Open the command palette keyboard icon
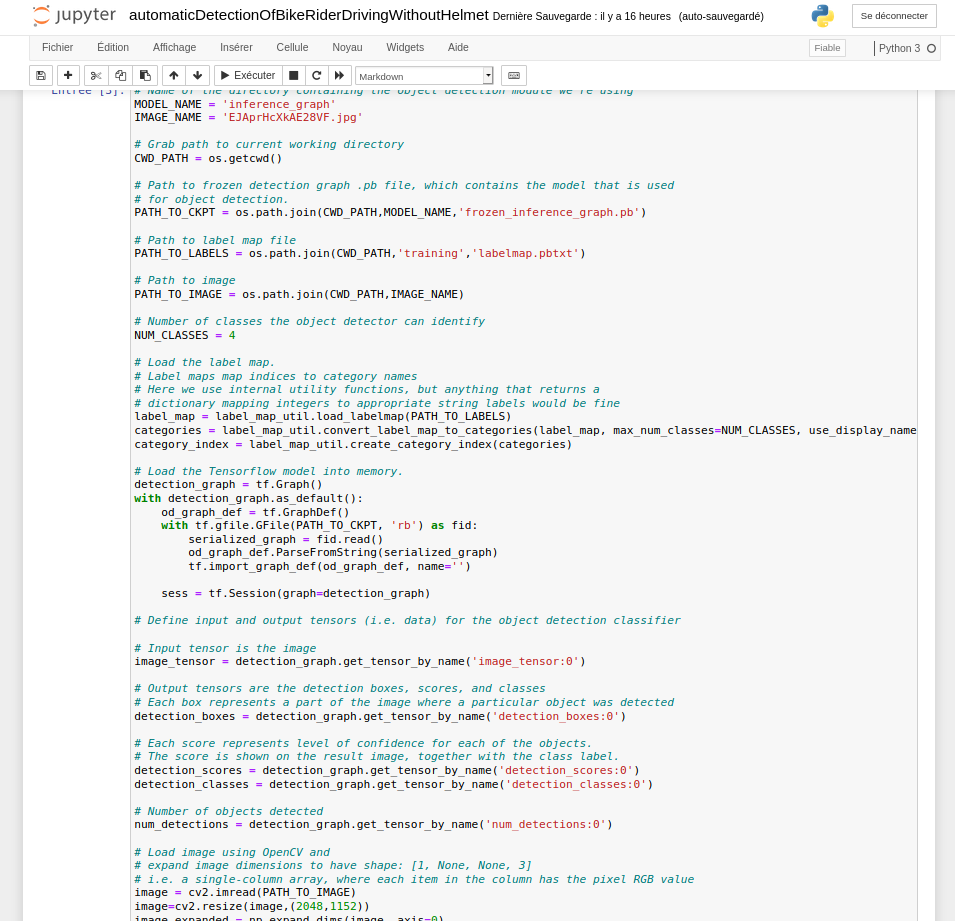 point(514,76)
